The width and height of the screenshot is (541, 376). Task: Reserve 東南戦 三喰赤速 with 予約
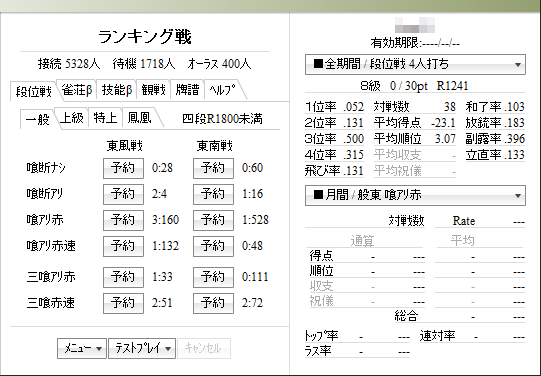point(213,303)
